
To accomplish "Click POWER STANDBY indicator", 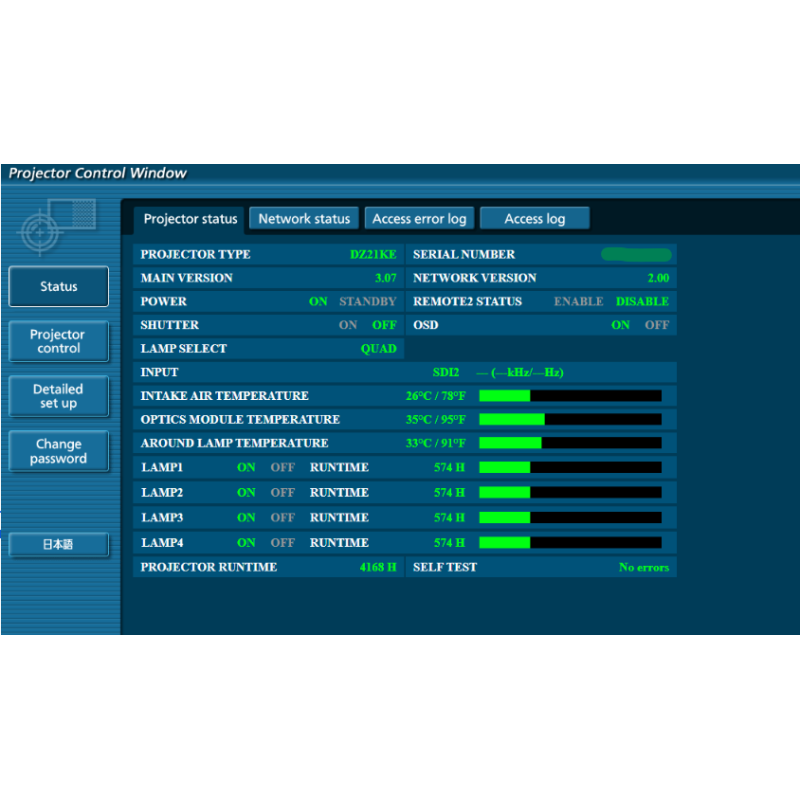I will click(x=368, y=302).
